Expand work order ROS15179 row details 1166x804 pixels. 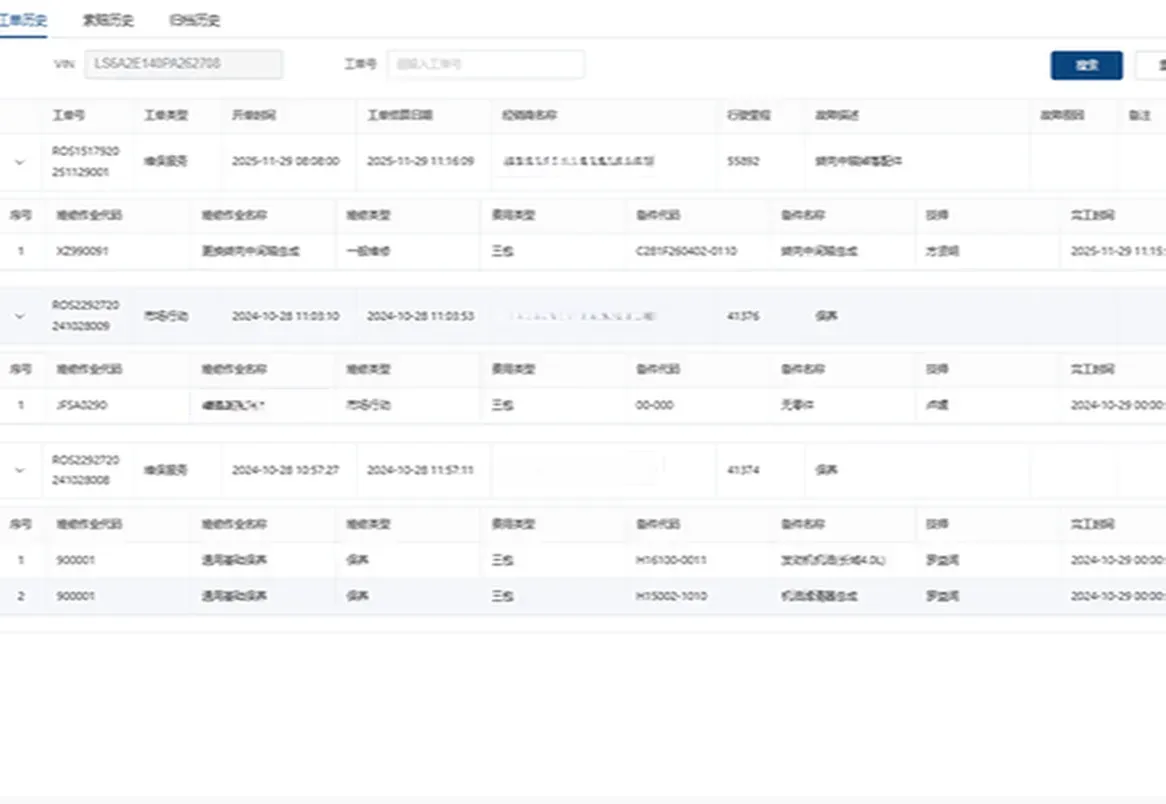pyautogui.click(x=22, y=161)
